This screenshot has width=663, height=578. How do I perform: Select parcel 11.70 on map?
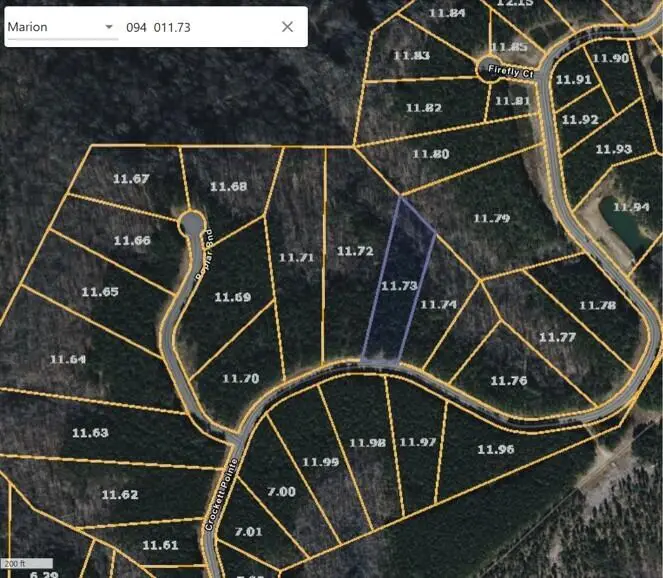[x=241, y=378]
